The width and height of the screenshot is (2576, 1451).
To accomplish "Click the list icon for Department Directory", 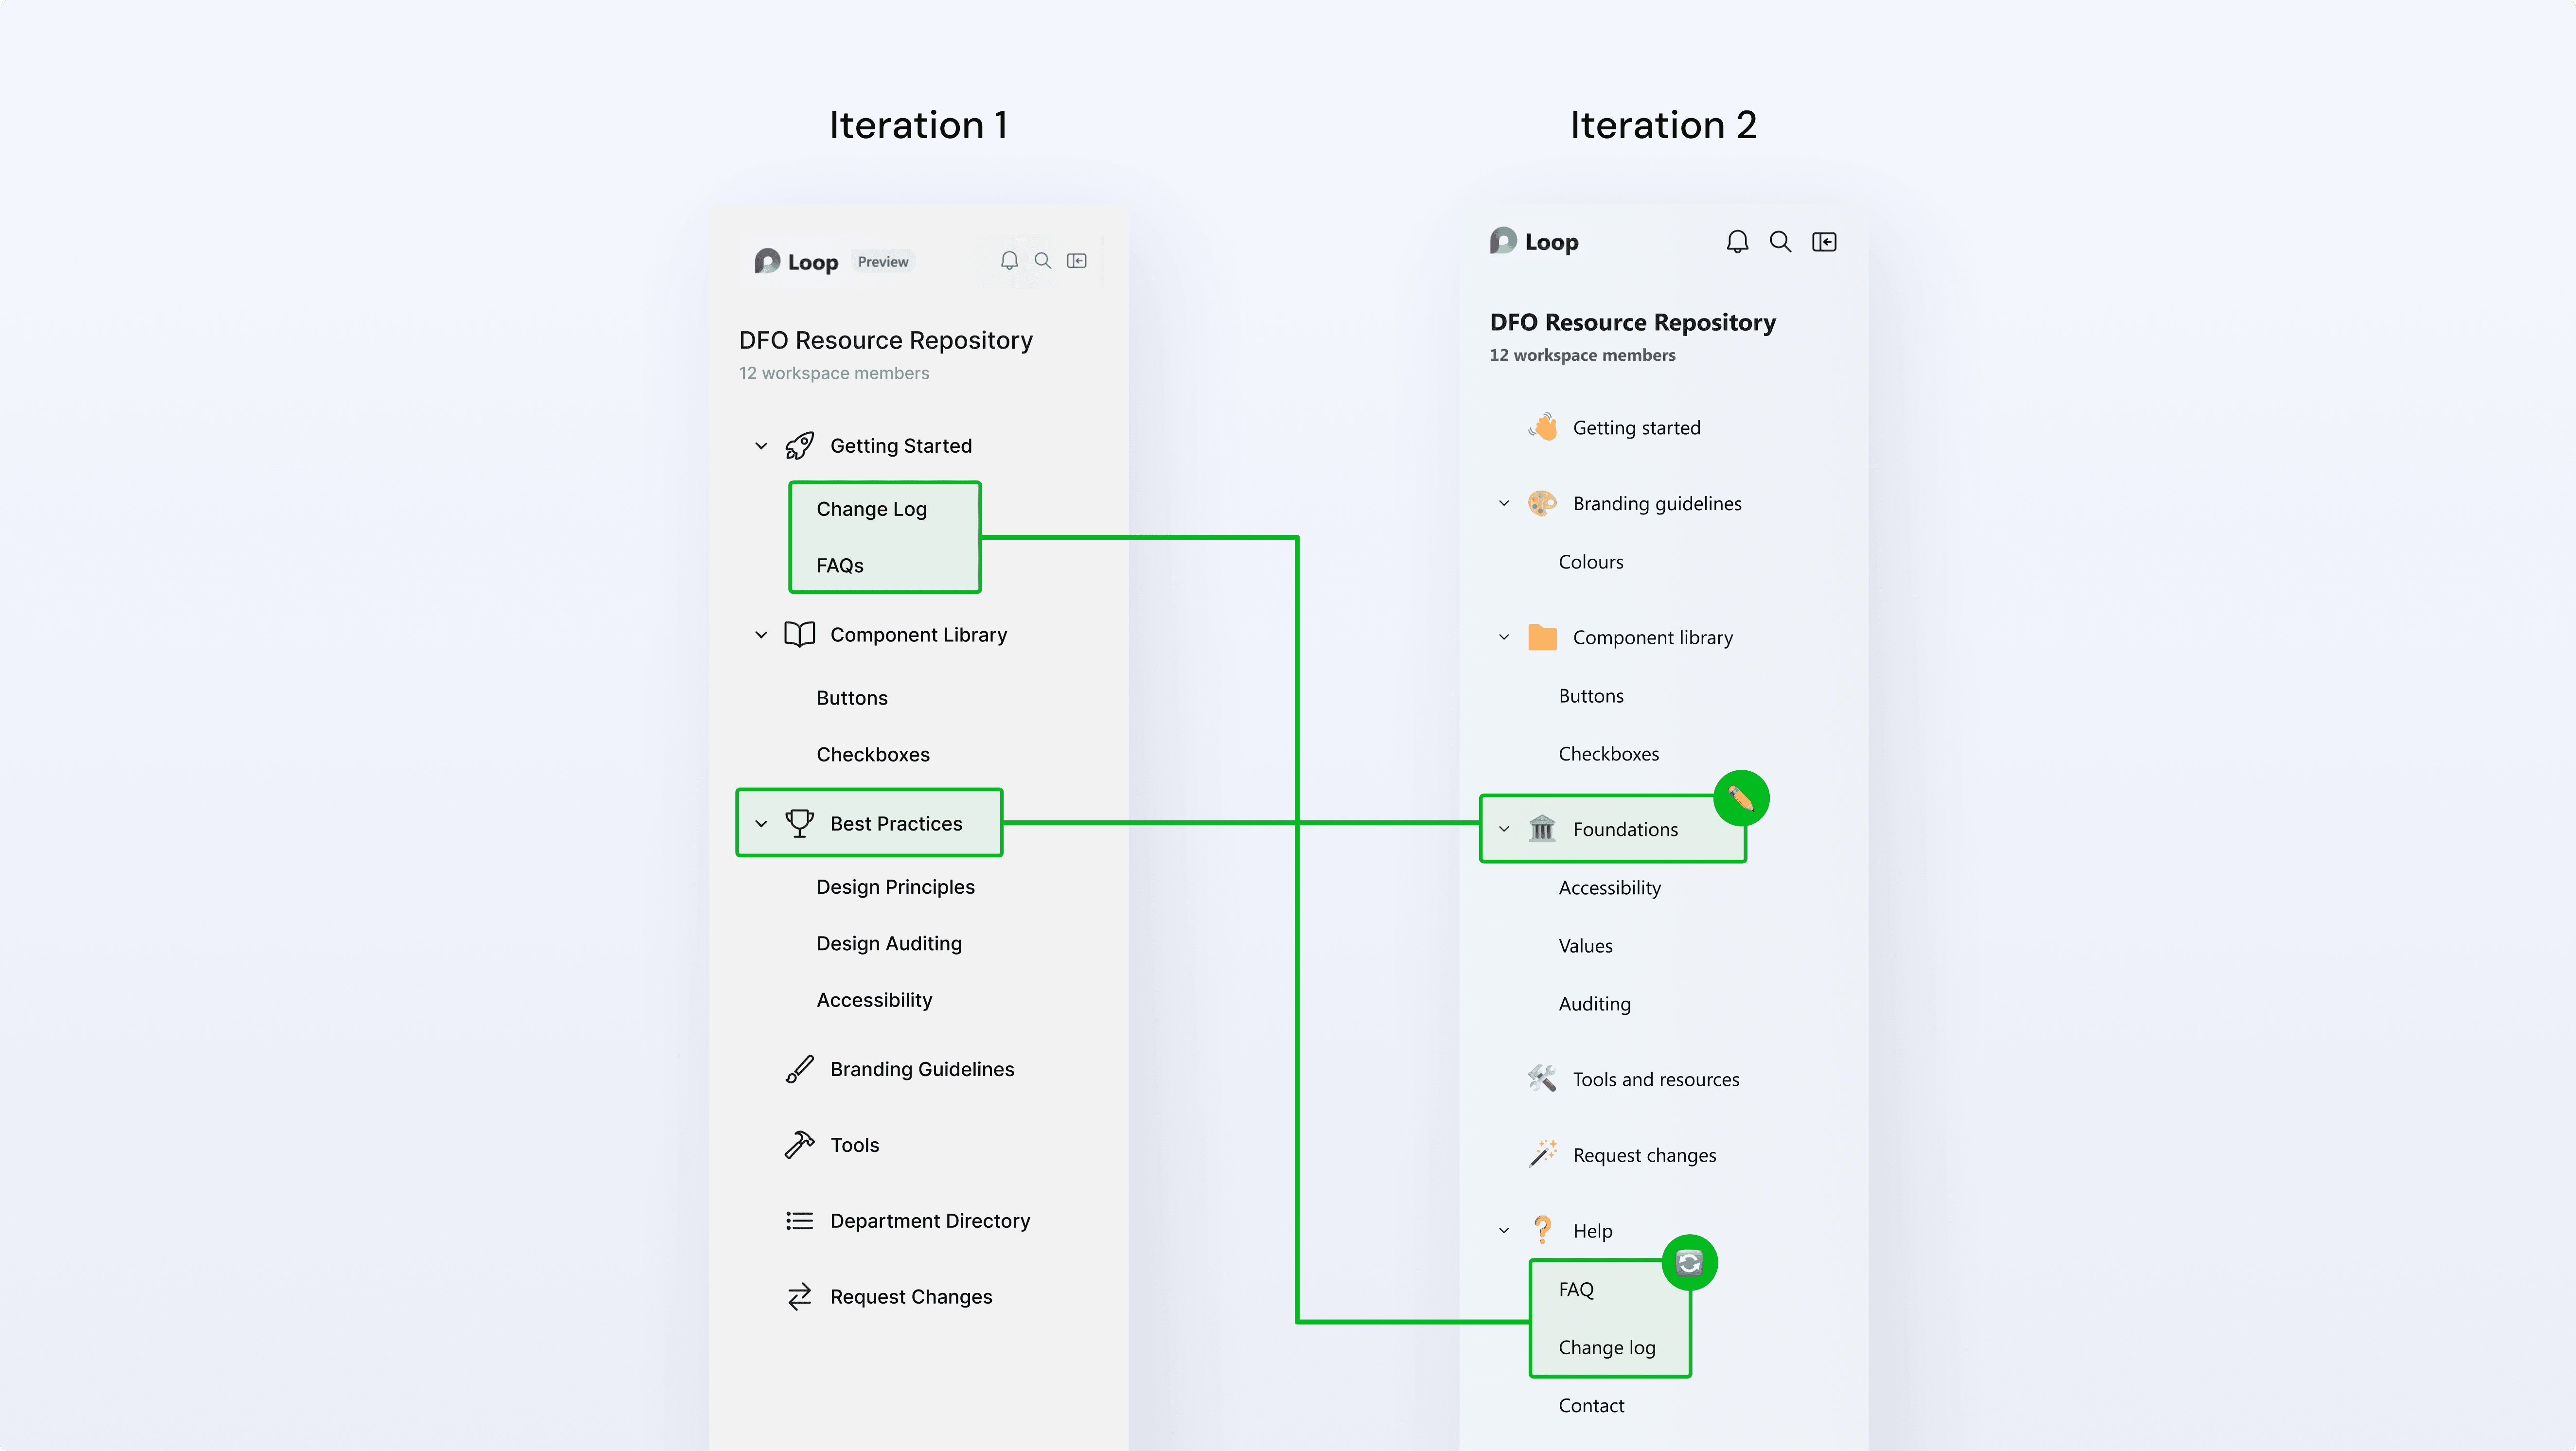I will click(799, 1220).
